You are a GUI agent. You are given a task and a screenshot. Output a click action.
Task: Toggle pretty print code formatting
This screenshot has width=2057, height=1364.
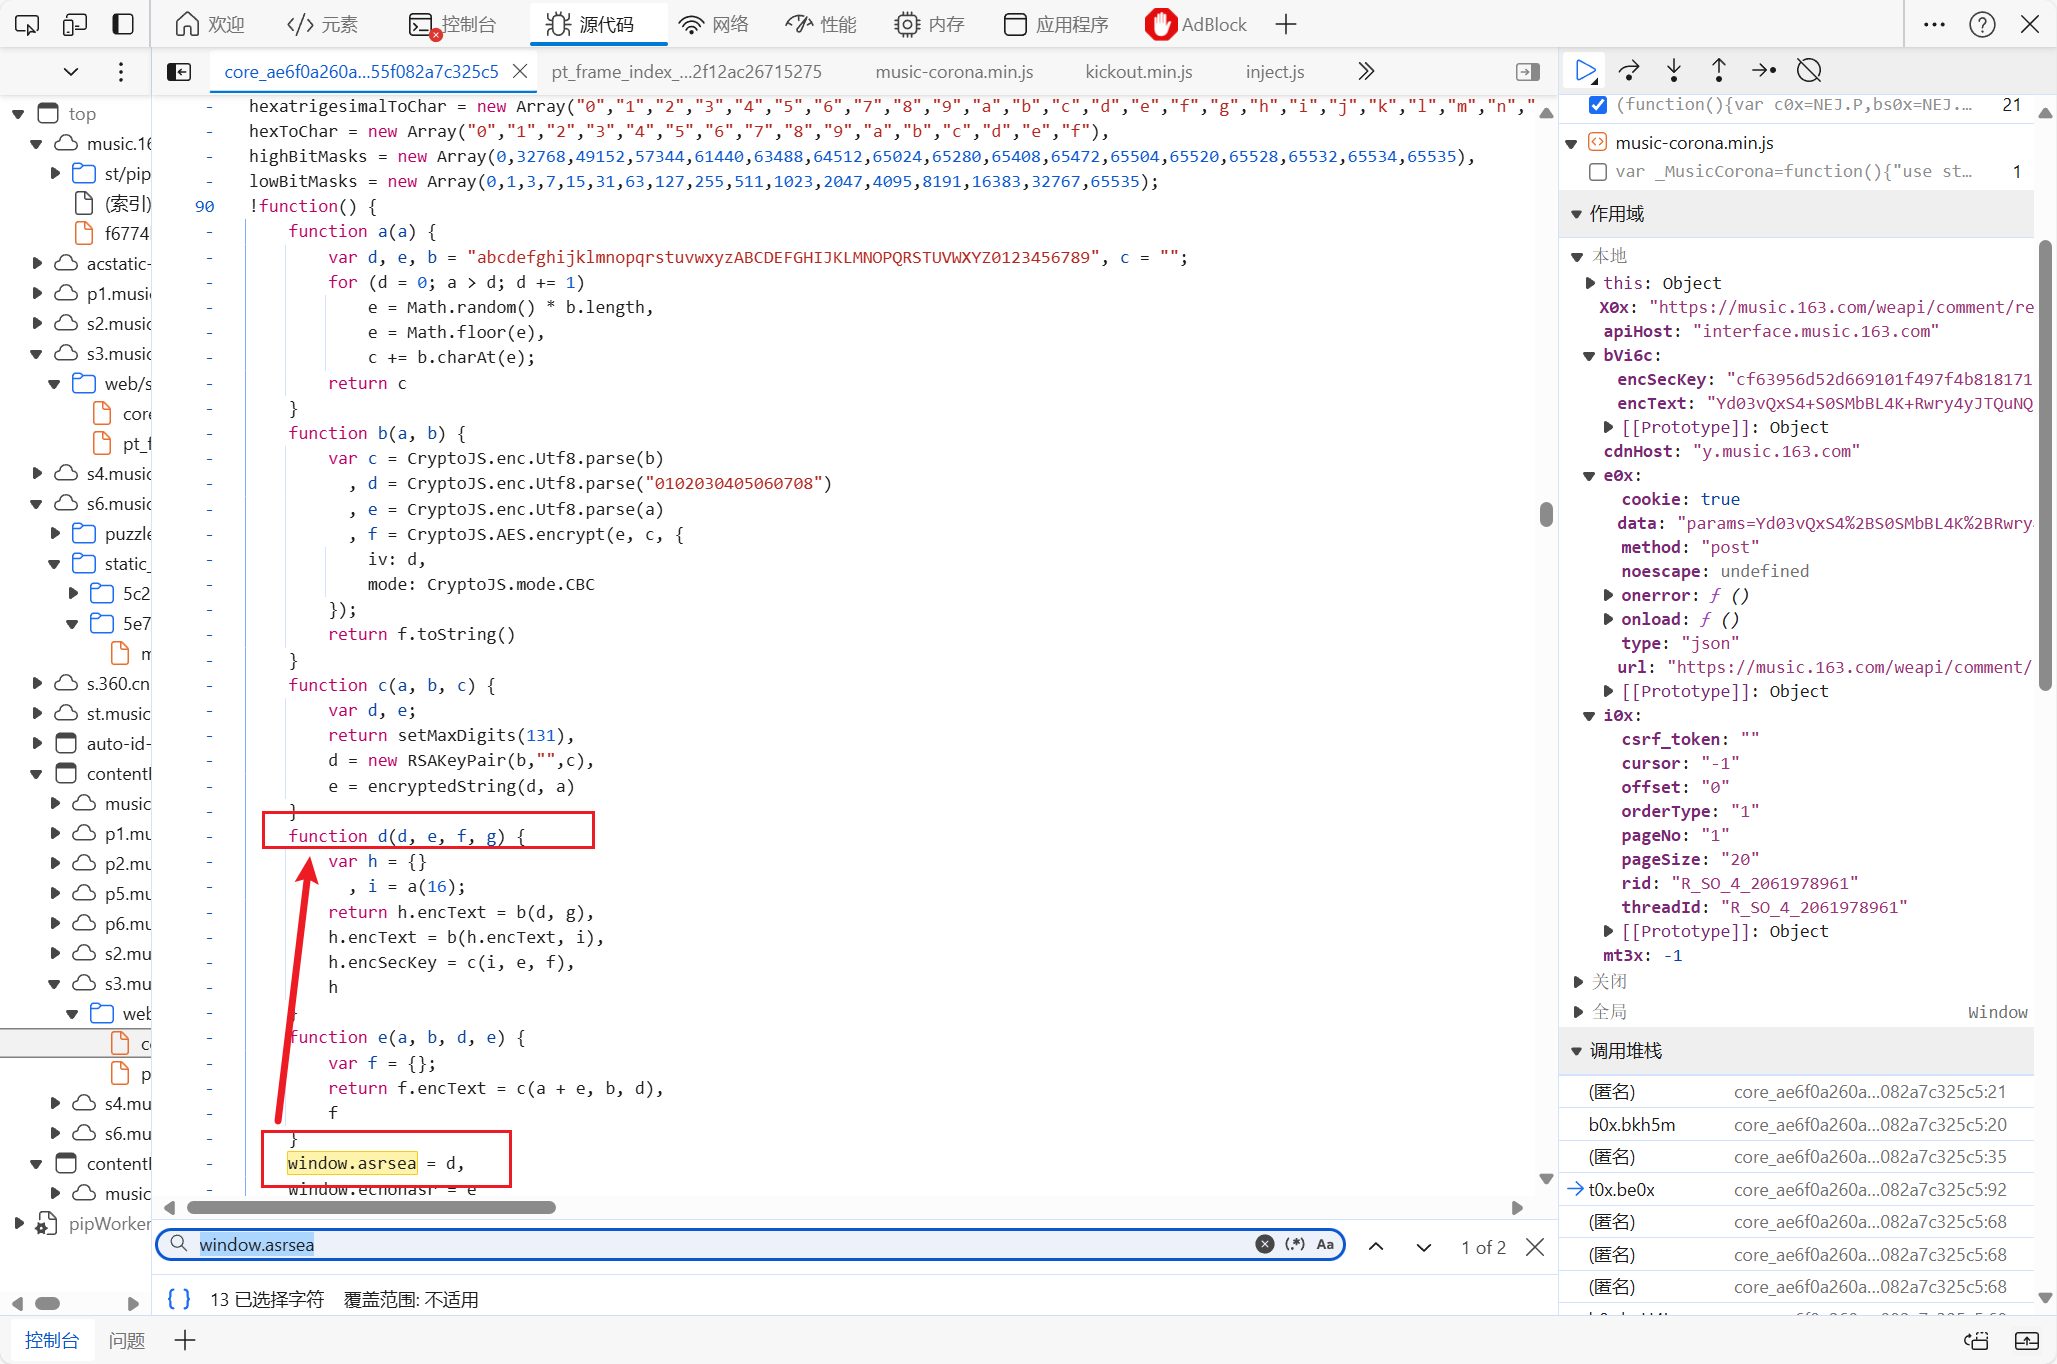[179, 1299]
